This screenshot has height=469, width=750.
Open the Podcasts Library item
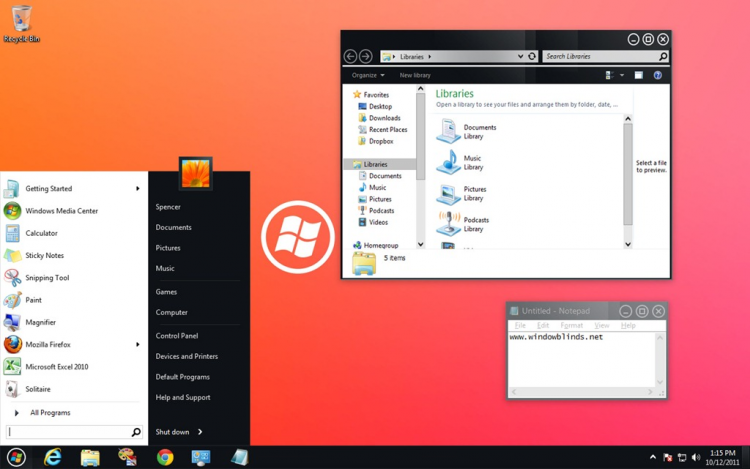click(x=463, y=224)
